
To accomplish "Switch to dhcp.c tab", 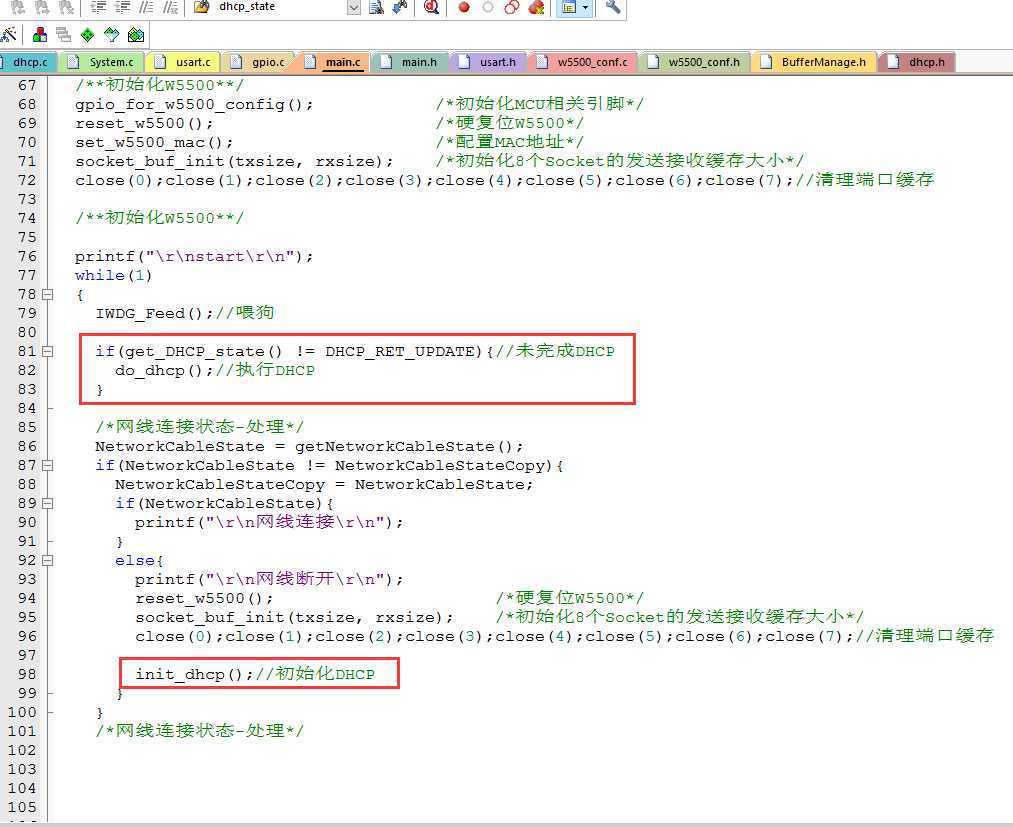I will [28, 62].
